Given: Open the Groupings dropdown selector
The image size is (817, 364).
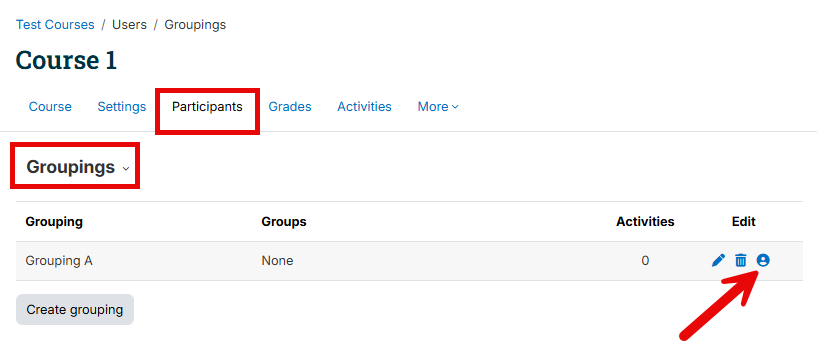Looking at the screenshot, I should pos(78,167).
